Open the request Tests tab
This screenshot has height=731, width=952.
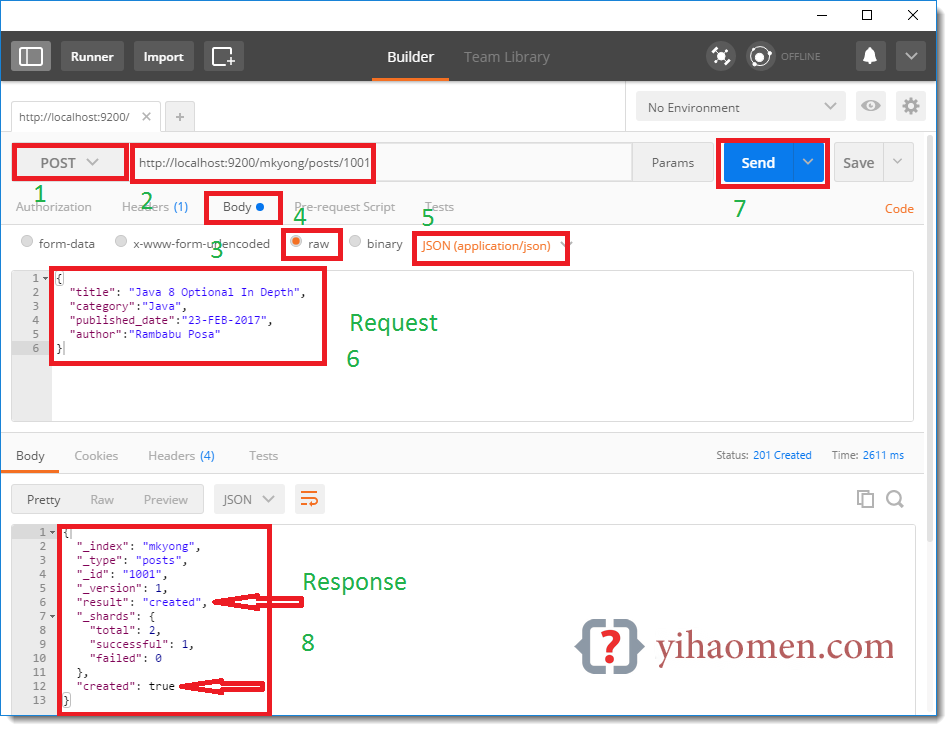click(440, 207)
